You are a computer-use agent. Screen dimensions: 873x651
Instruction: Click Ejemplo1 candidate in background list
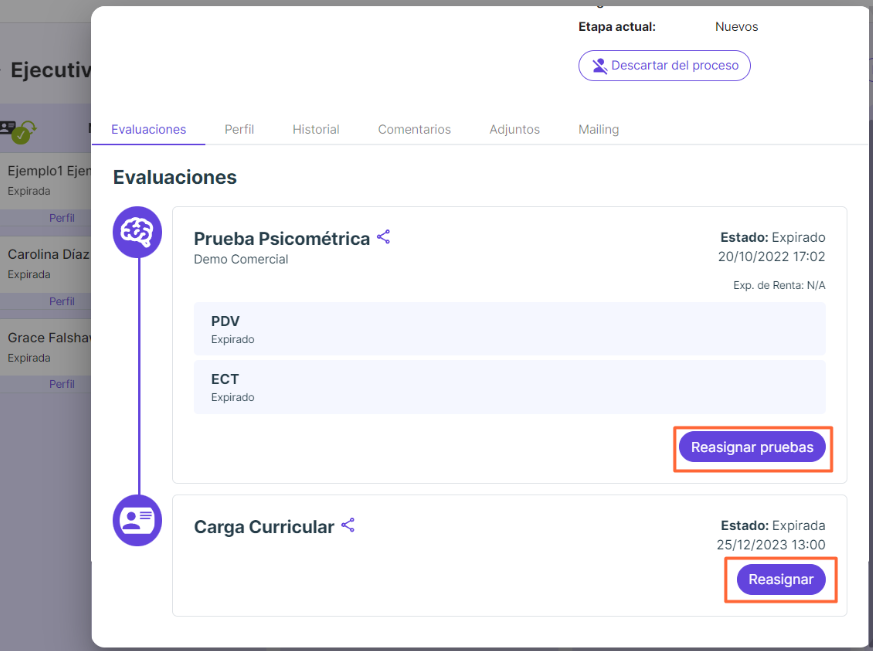49,171
